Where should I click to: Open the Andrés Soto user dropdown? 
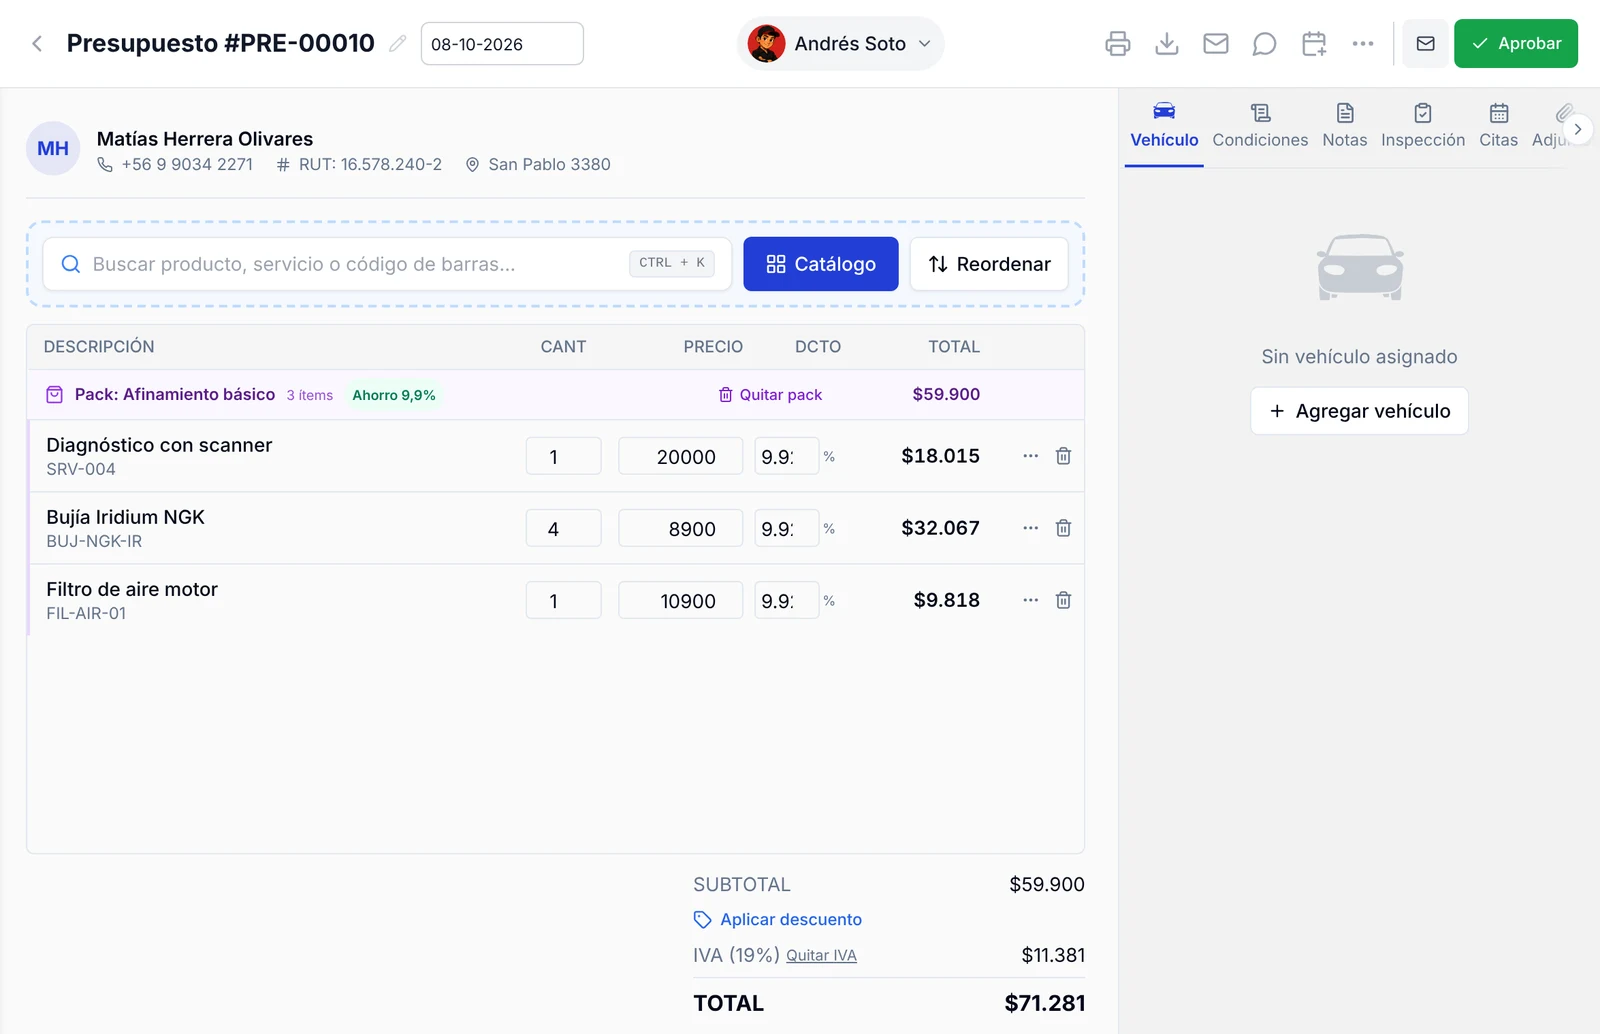840,44
